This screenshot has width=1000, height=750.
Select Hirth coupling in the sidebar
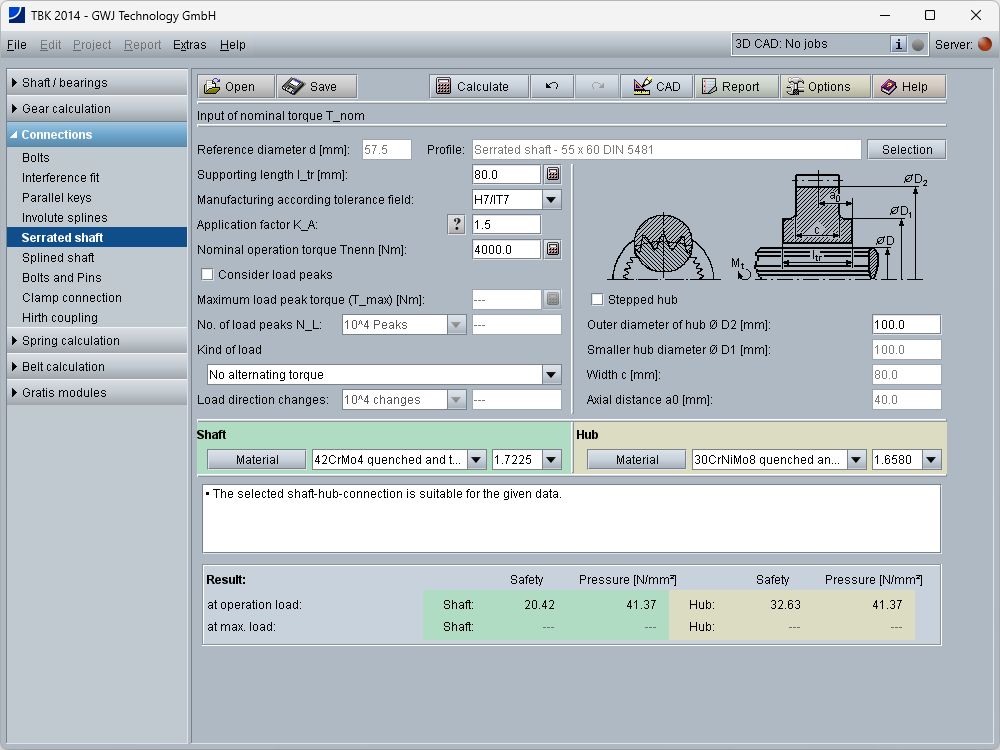click(x=60, y=318)
